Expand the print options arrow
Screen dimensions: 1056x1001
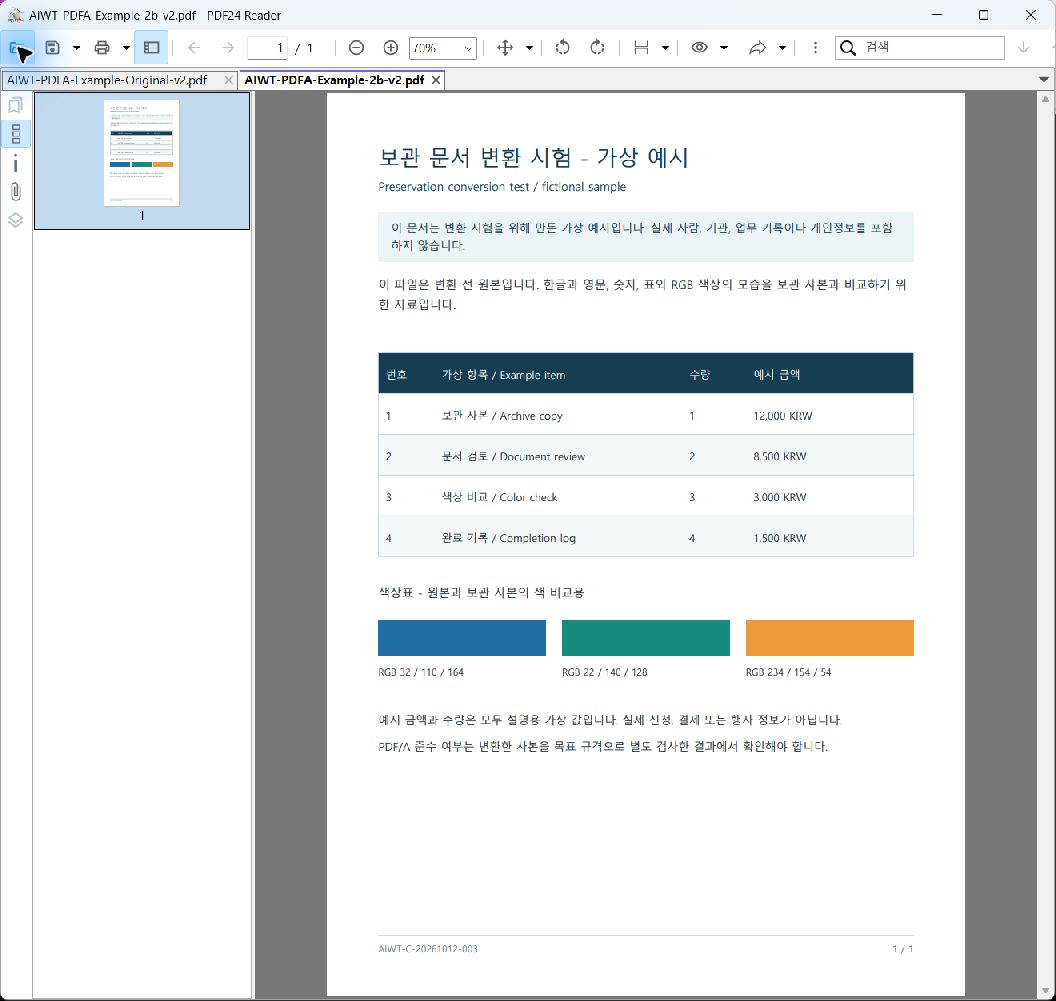click(126, 48)
